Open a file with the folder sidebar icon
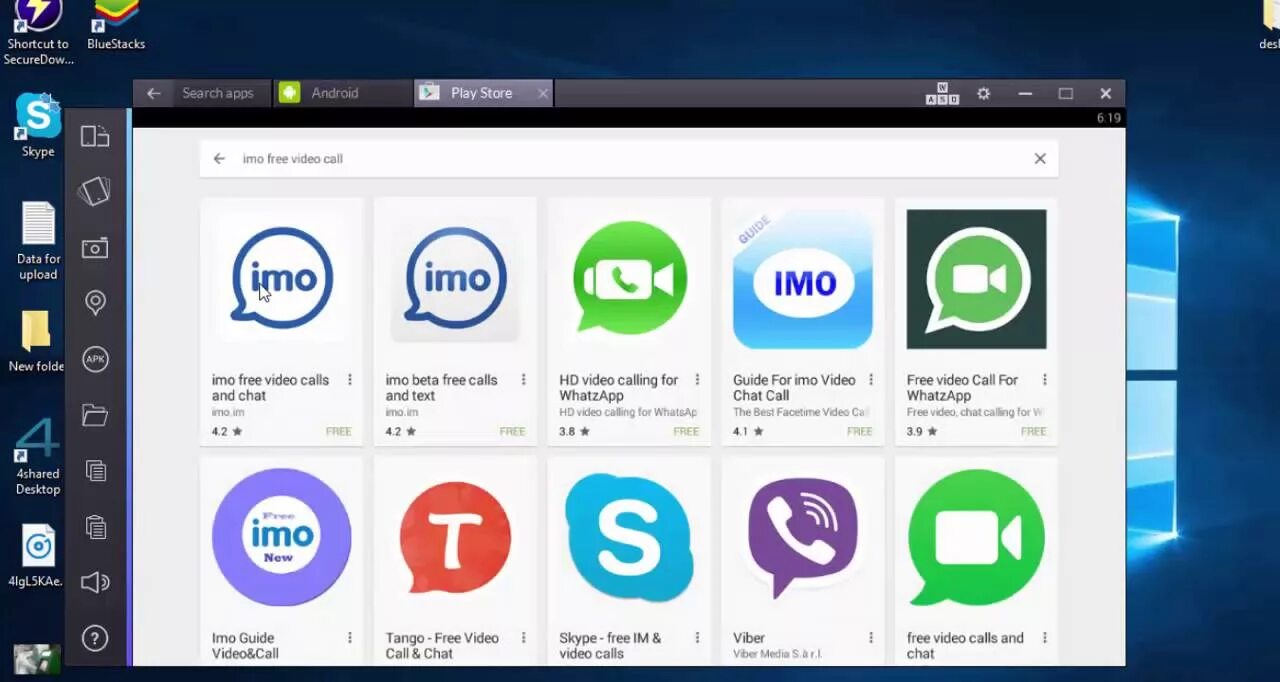 (x=95, y=414)
